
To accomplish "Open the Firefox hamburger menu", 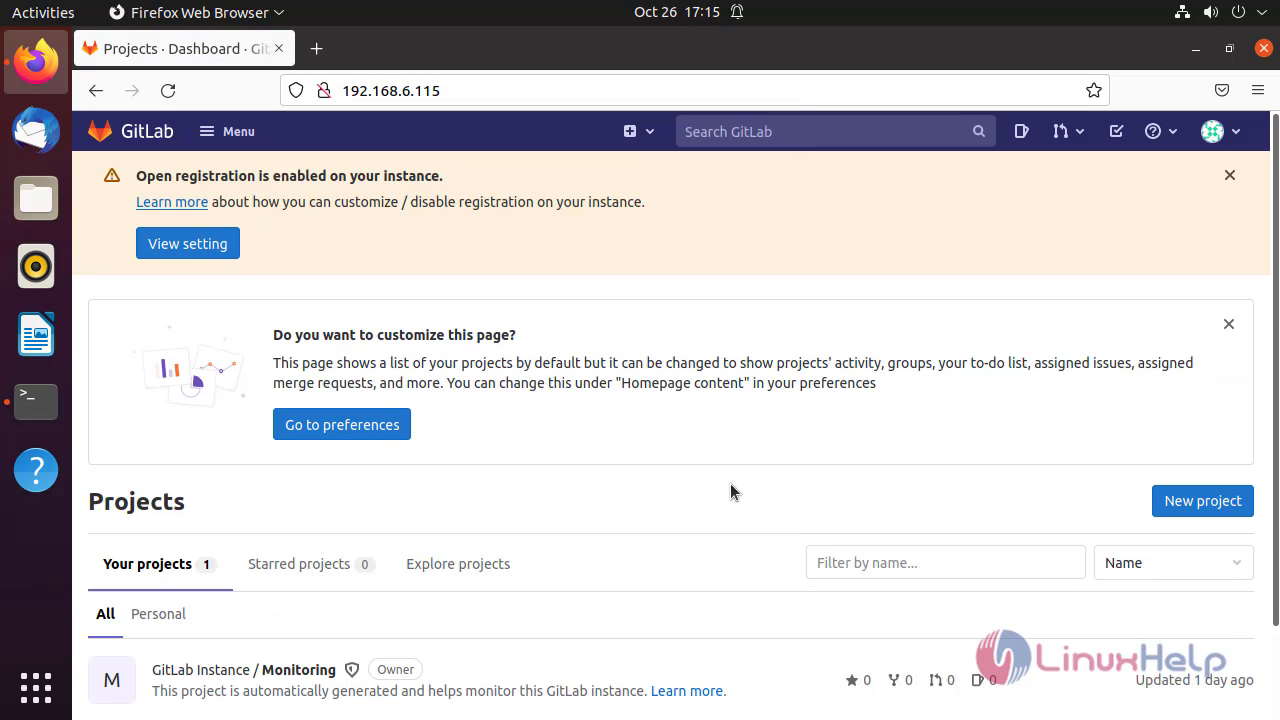I will point(1258,90).
